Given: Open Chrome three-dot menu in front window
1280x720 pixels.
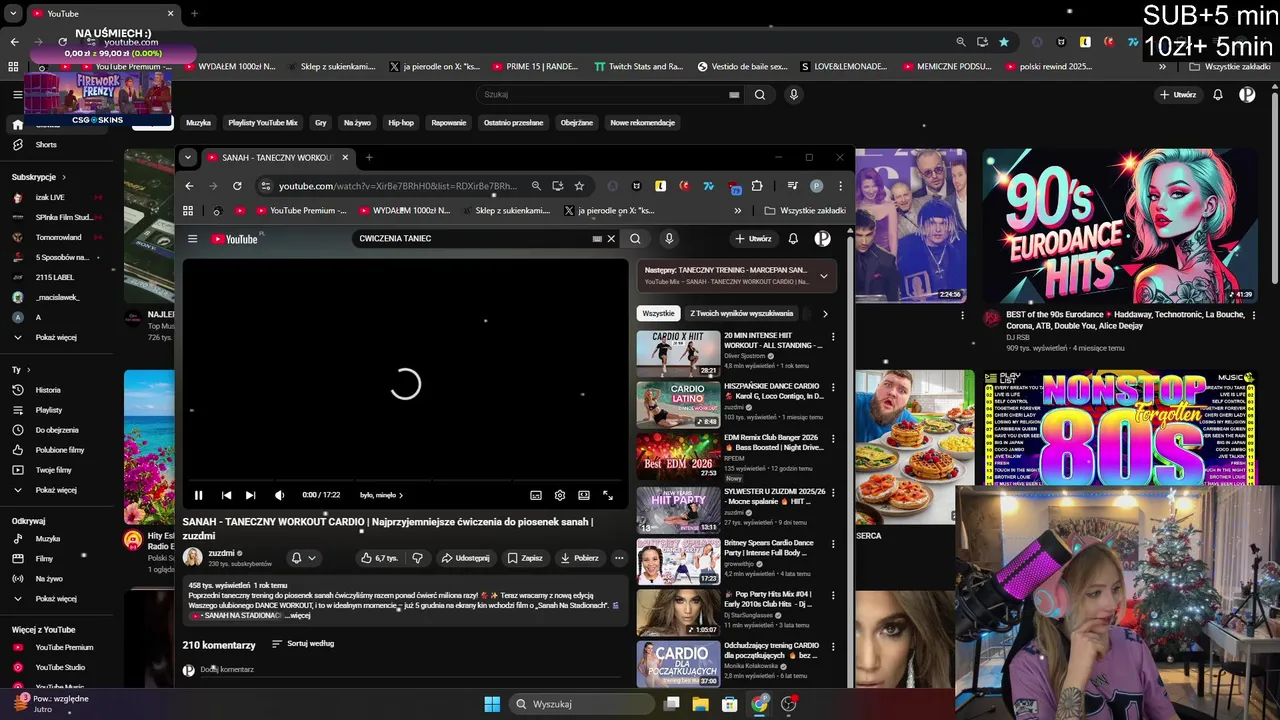Looking at the screenshot, I should click(840, 186).
